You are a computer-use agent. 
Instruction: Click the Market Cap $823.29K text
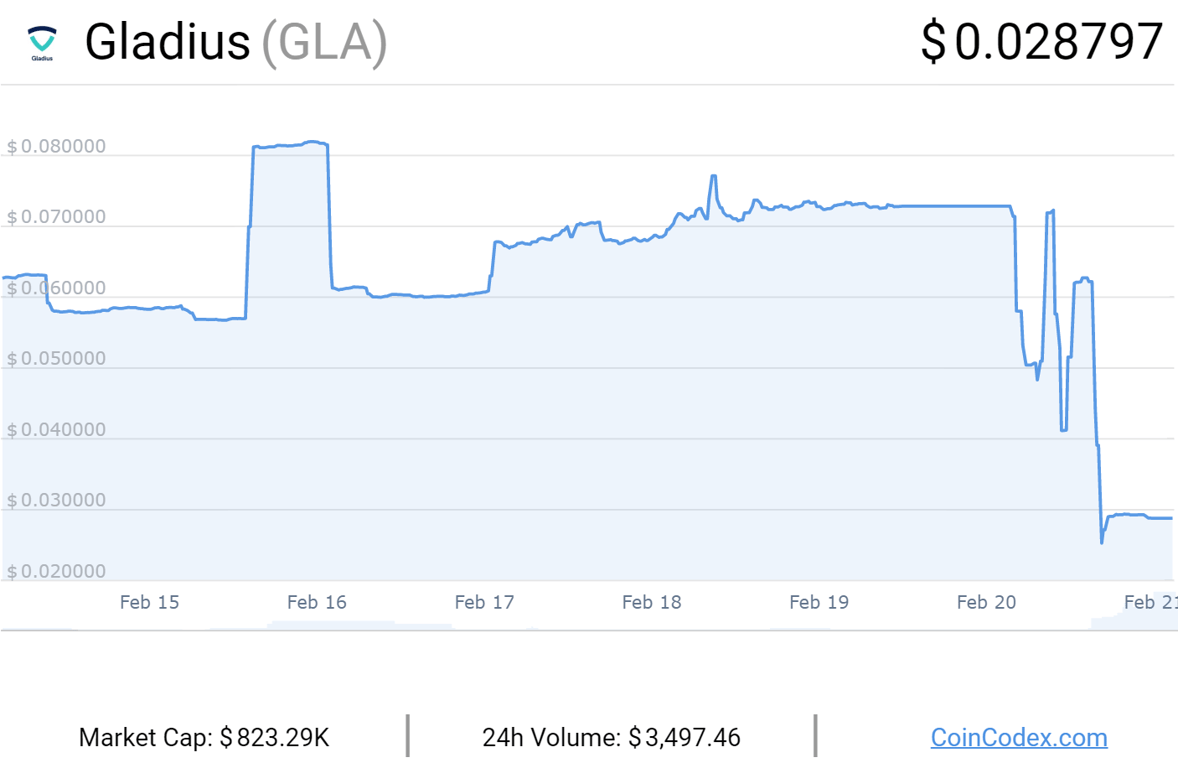tap(204, 738)
